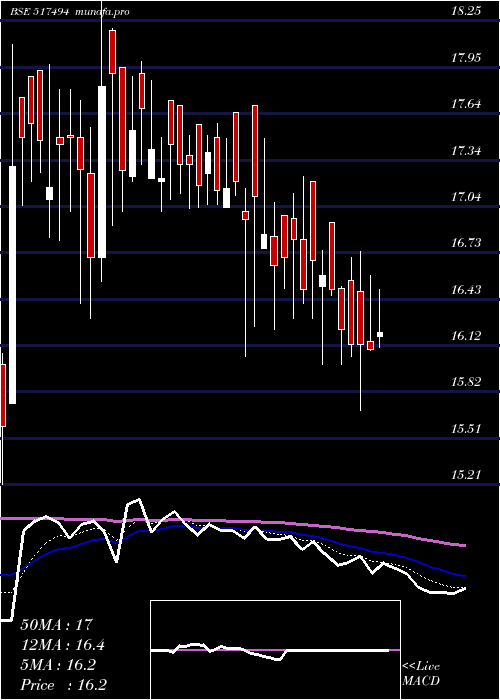This screenshot has height=700, width=500.
Task: Click the 12MA : 16.4 readout
Action: (63, 645)
